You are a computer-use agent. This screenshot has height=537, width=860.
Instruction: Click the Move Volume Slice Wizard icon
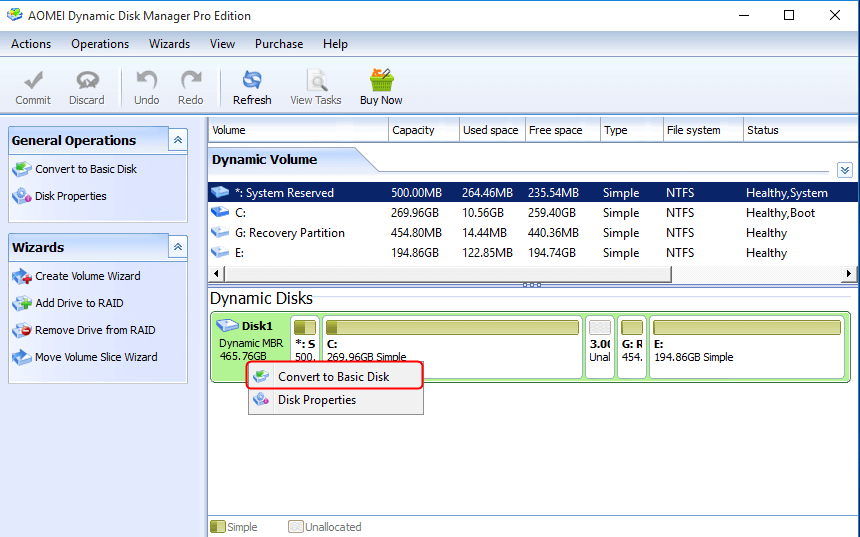coord(22,357)
